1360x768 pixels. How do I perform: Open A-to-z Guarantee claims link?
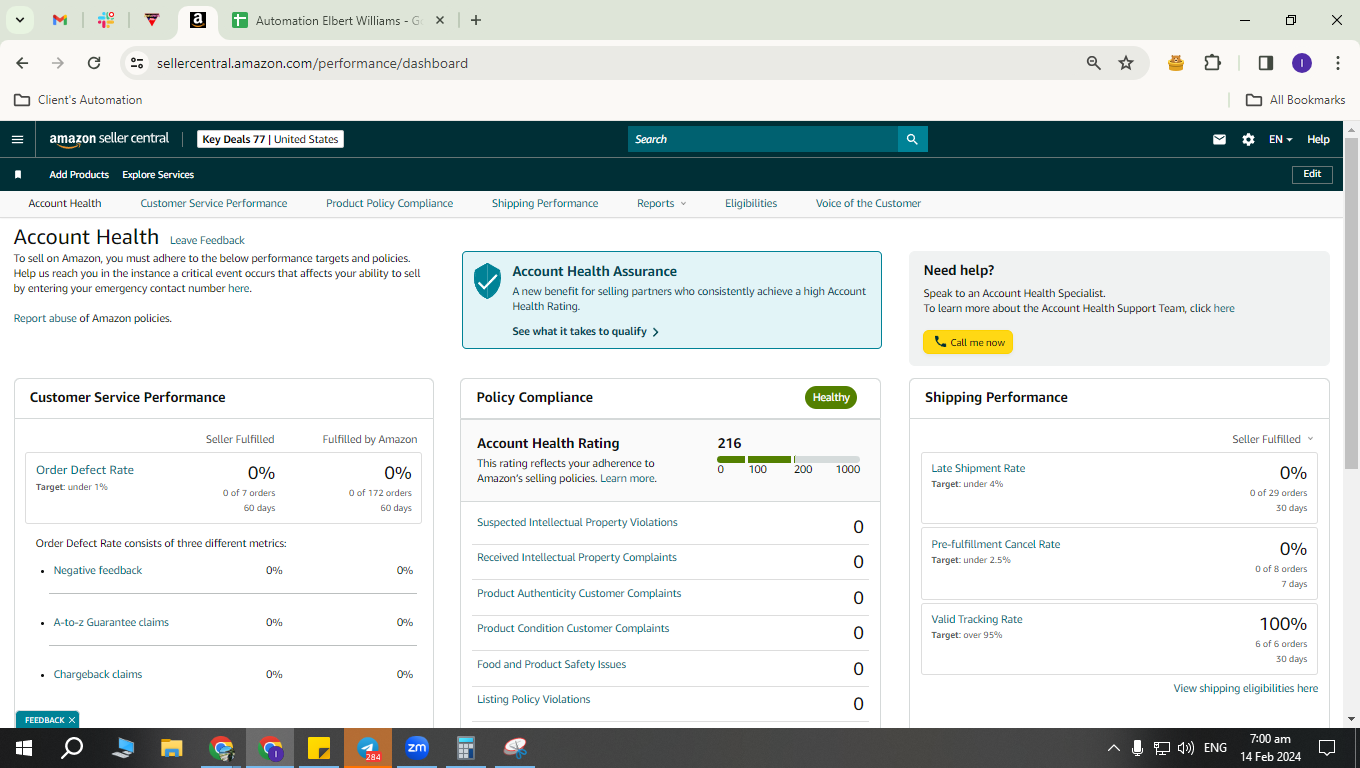(111, 622)
